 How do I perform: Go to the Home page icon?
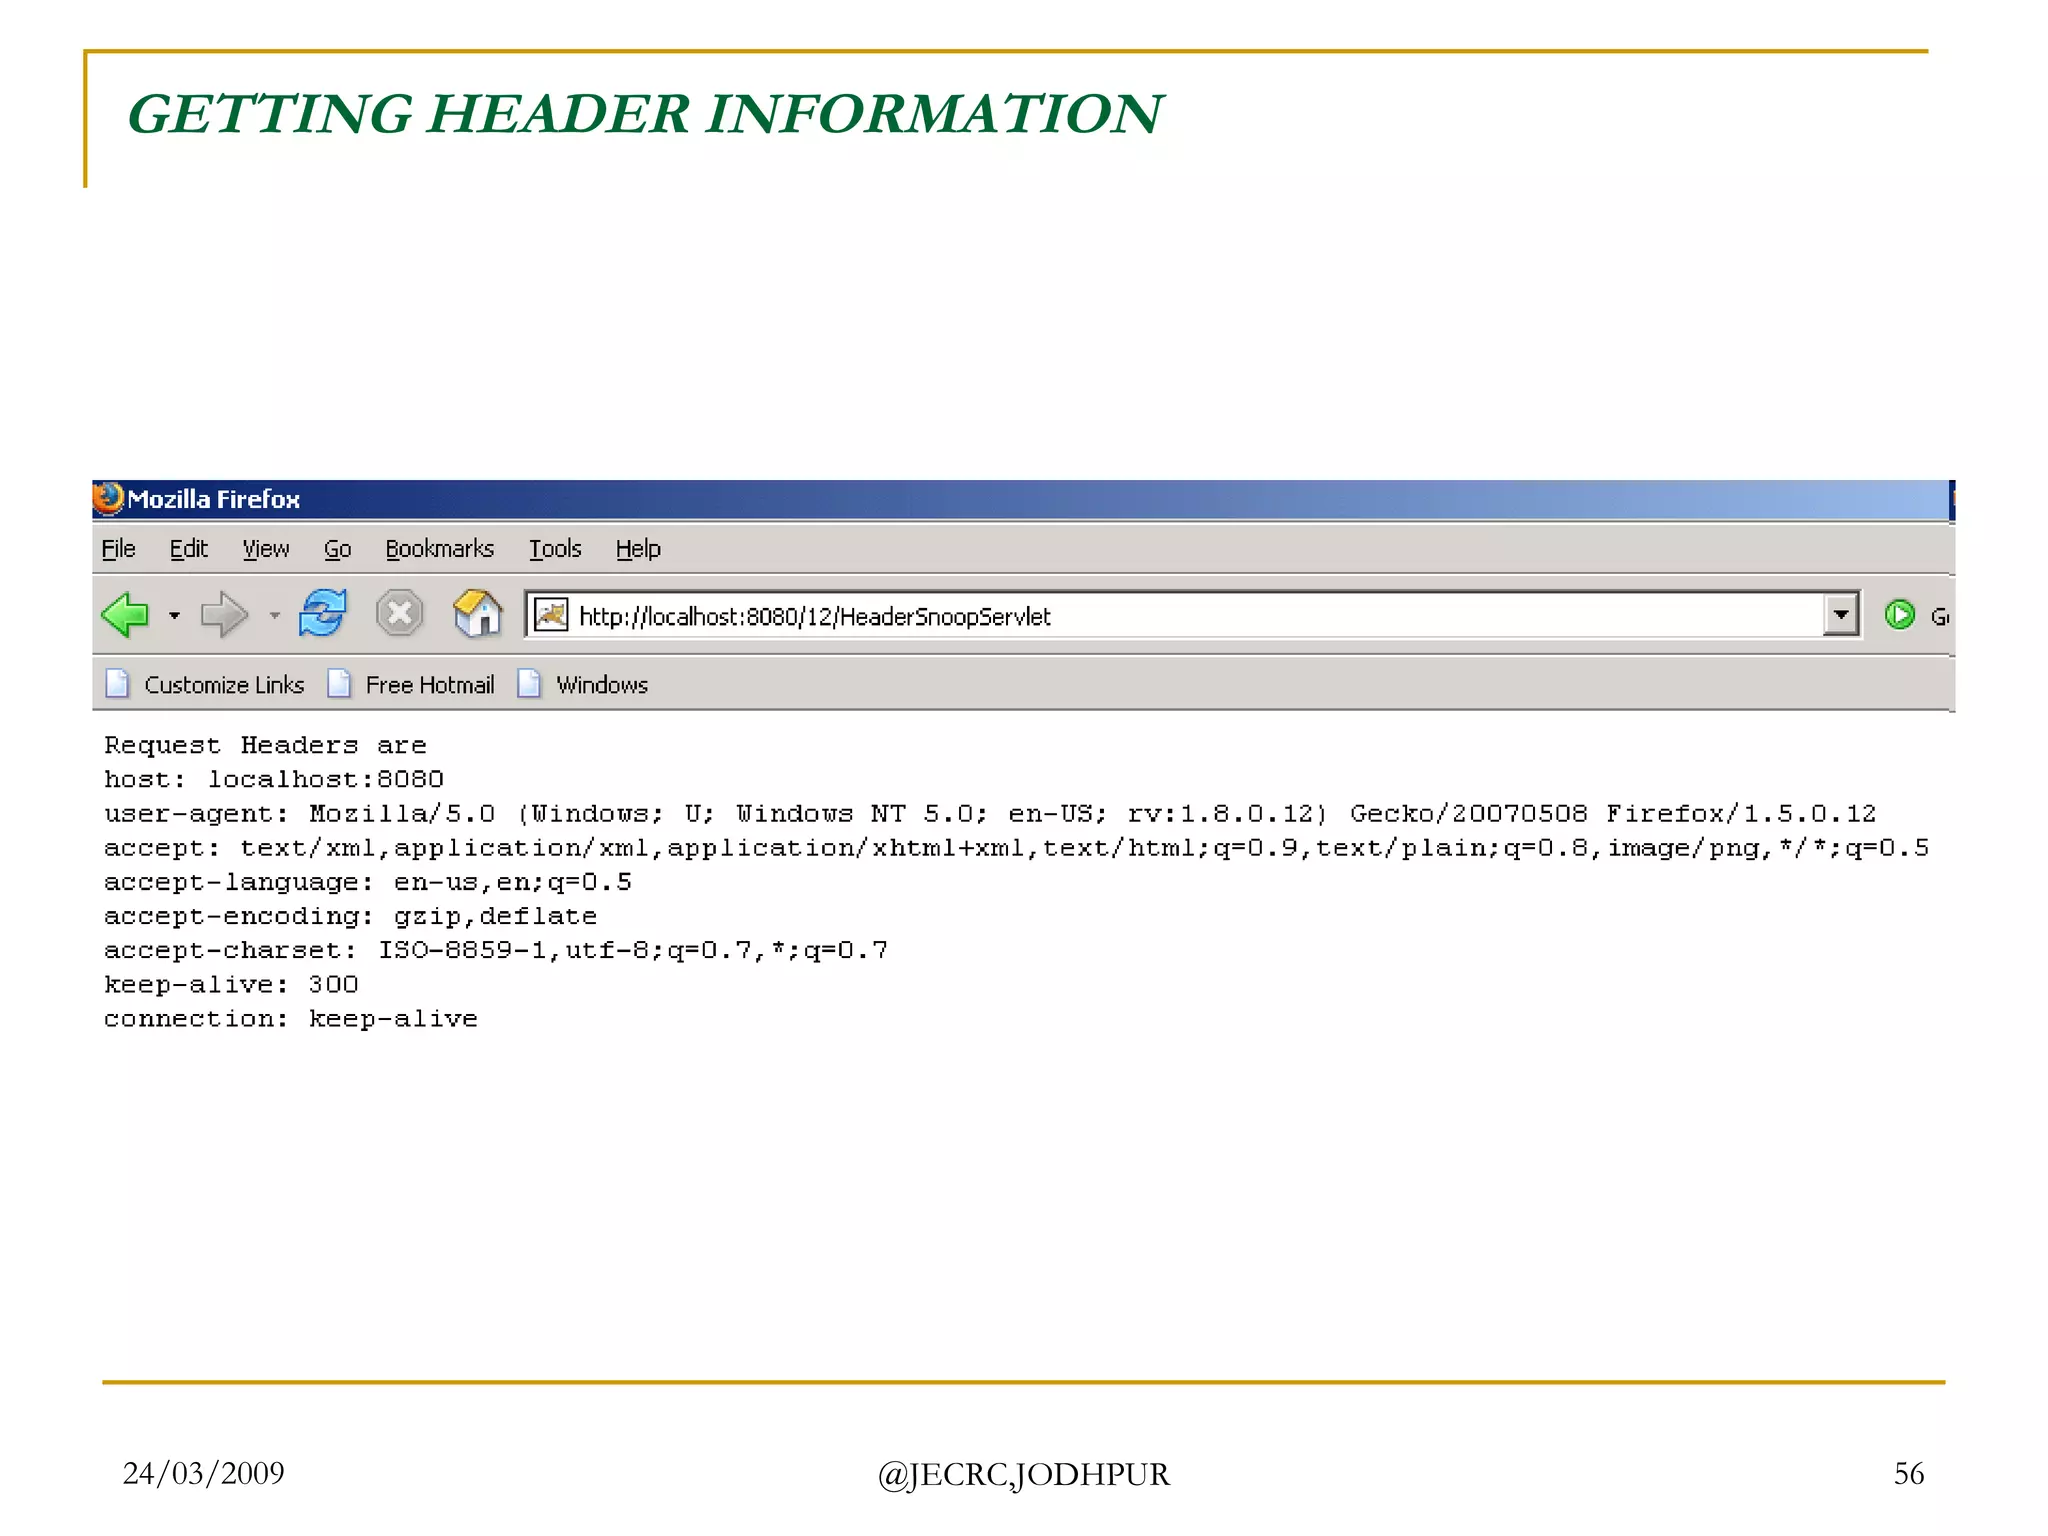pyautogui.click(x=477, y=613)
